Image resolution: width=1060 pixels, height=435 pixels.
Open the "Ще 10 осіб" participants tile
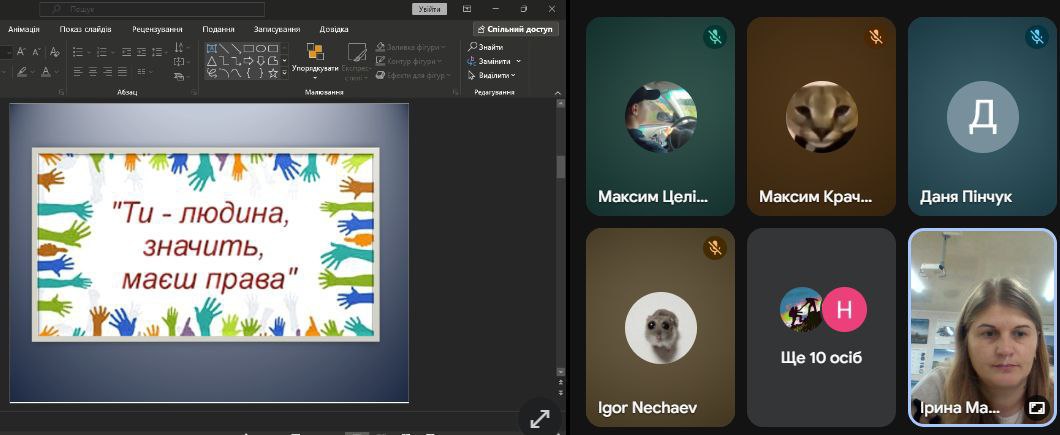point(821,327)
